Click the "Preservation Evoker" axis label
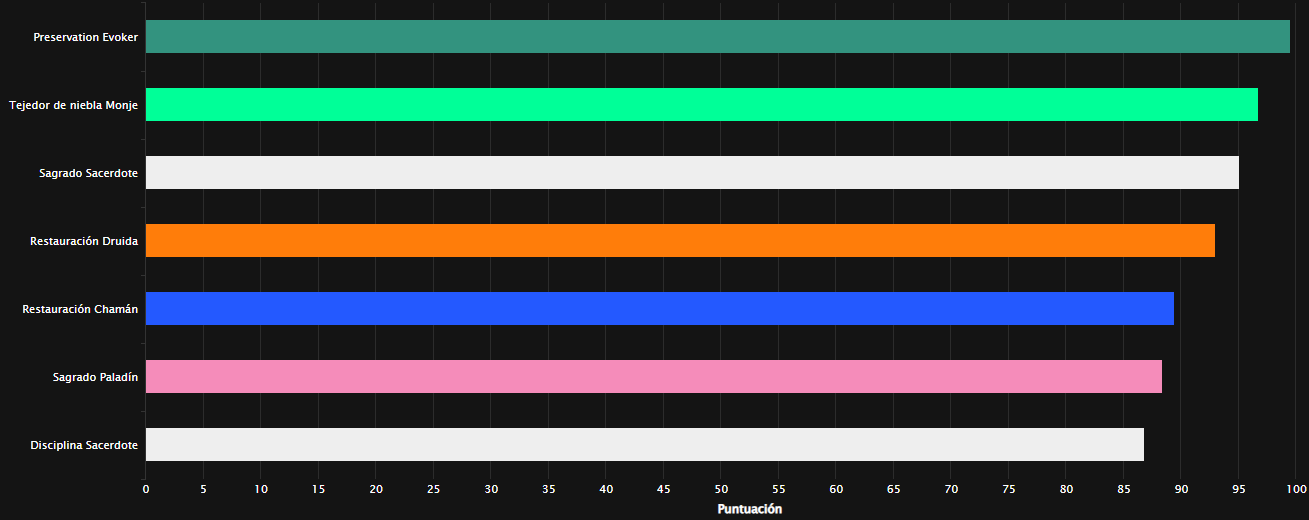This screenshot has height=520, width=1309. click(85, 37)
